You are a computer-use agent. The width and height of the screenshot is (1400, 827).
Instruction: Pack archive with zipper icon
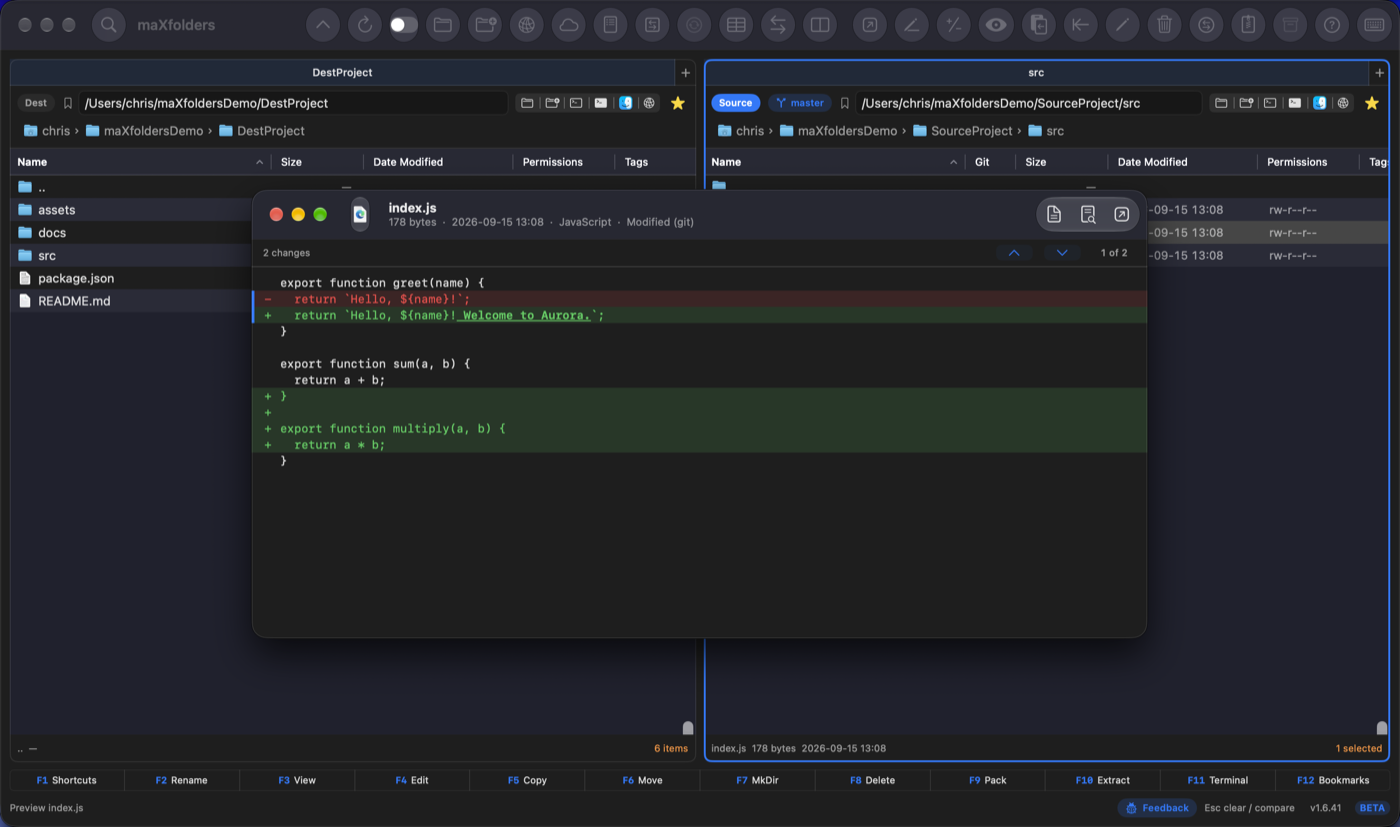pyautogui.click(x=1248, y=25)
